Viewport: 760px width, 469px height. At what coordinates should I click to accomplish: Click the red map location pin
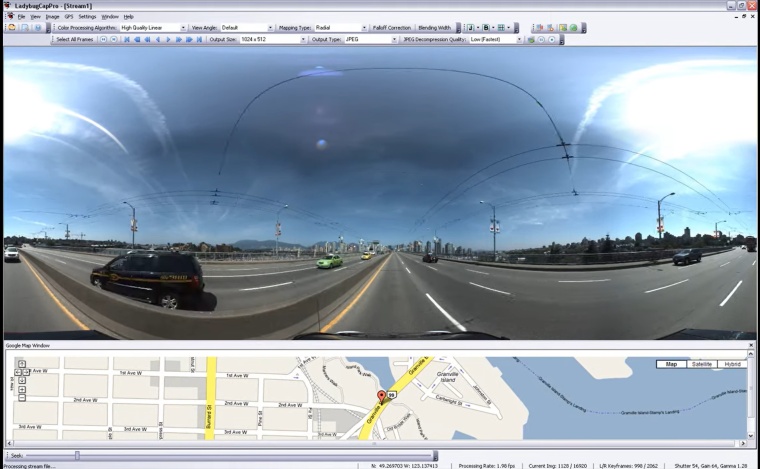tap(381, 397)
